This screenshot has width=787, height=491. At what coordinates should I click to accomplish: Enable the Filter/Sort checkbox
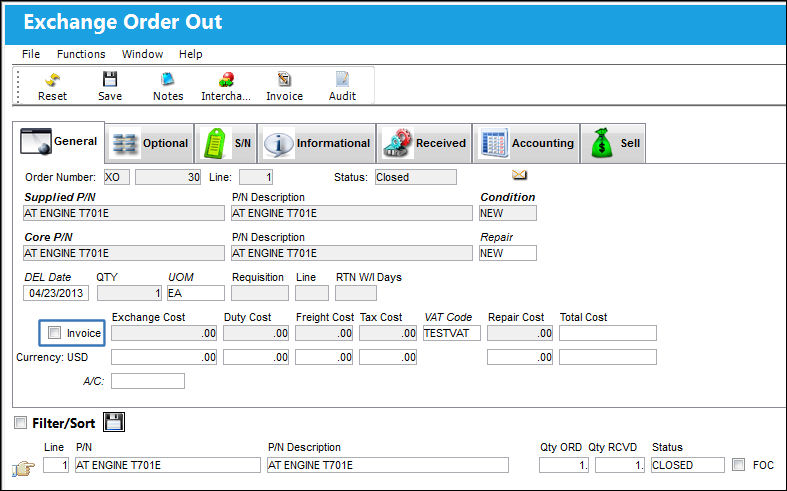pyautogui.click(x=21, y=423)
